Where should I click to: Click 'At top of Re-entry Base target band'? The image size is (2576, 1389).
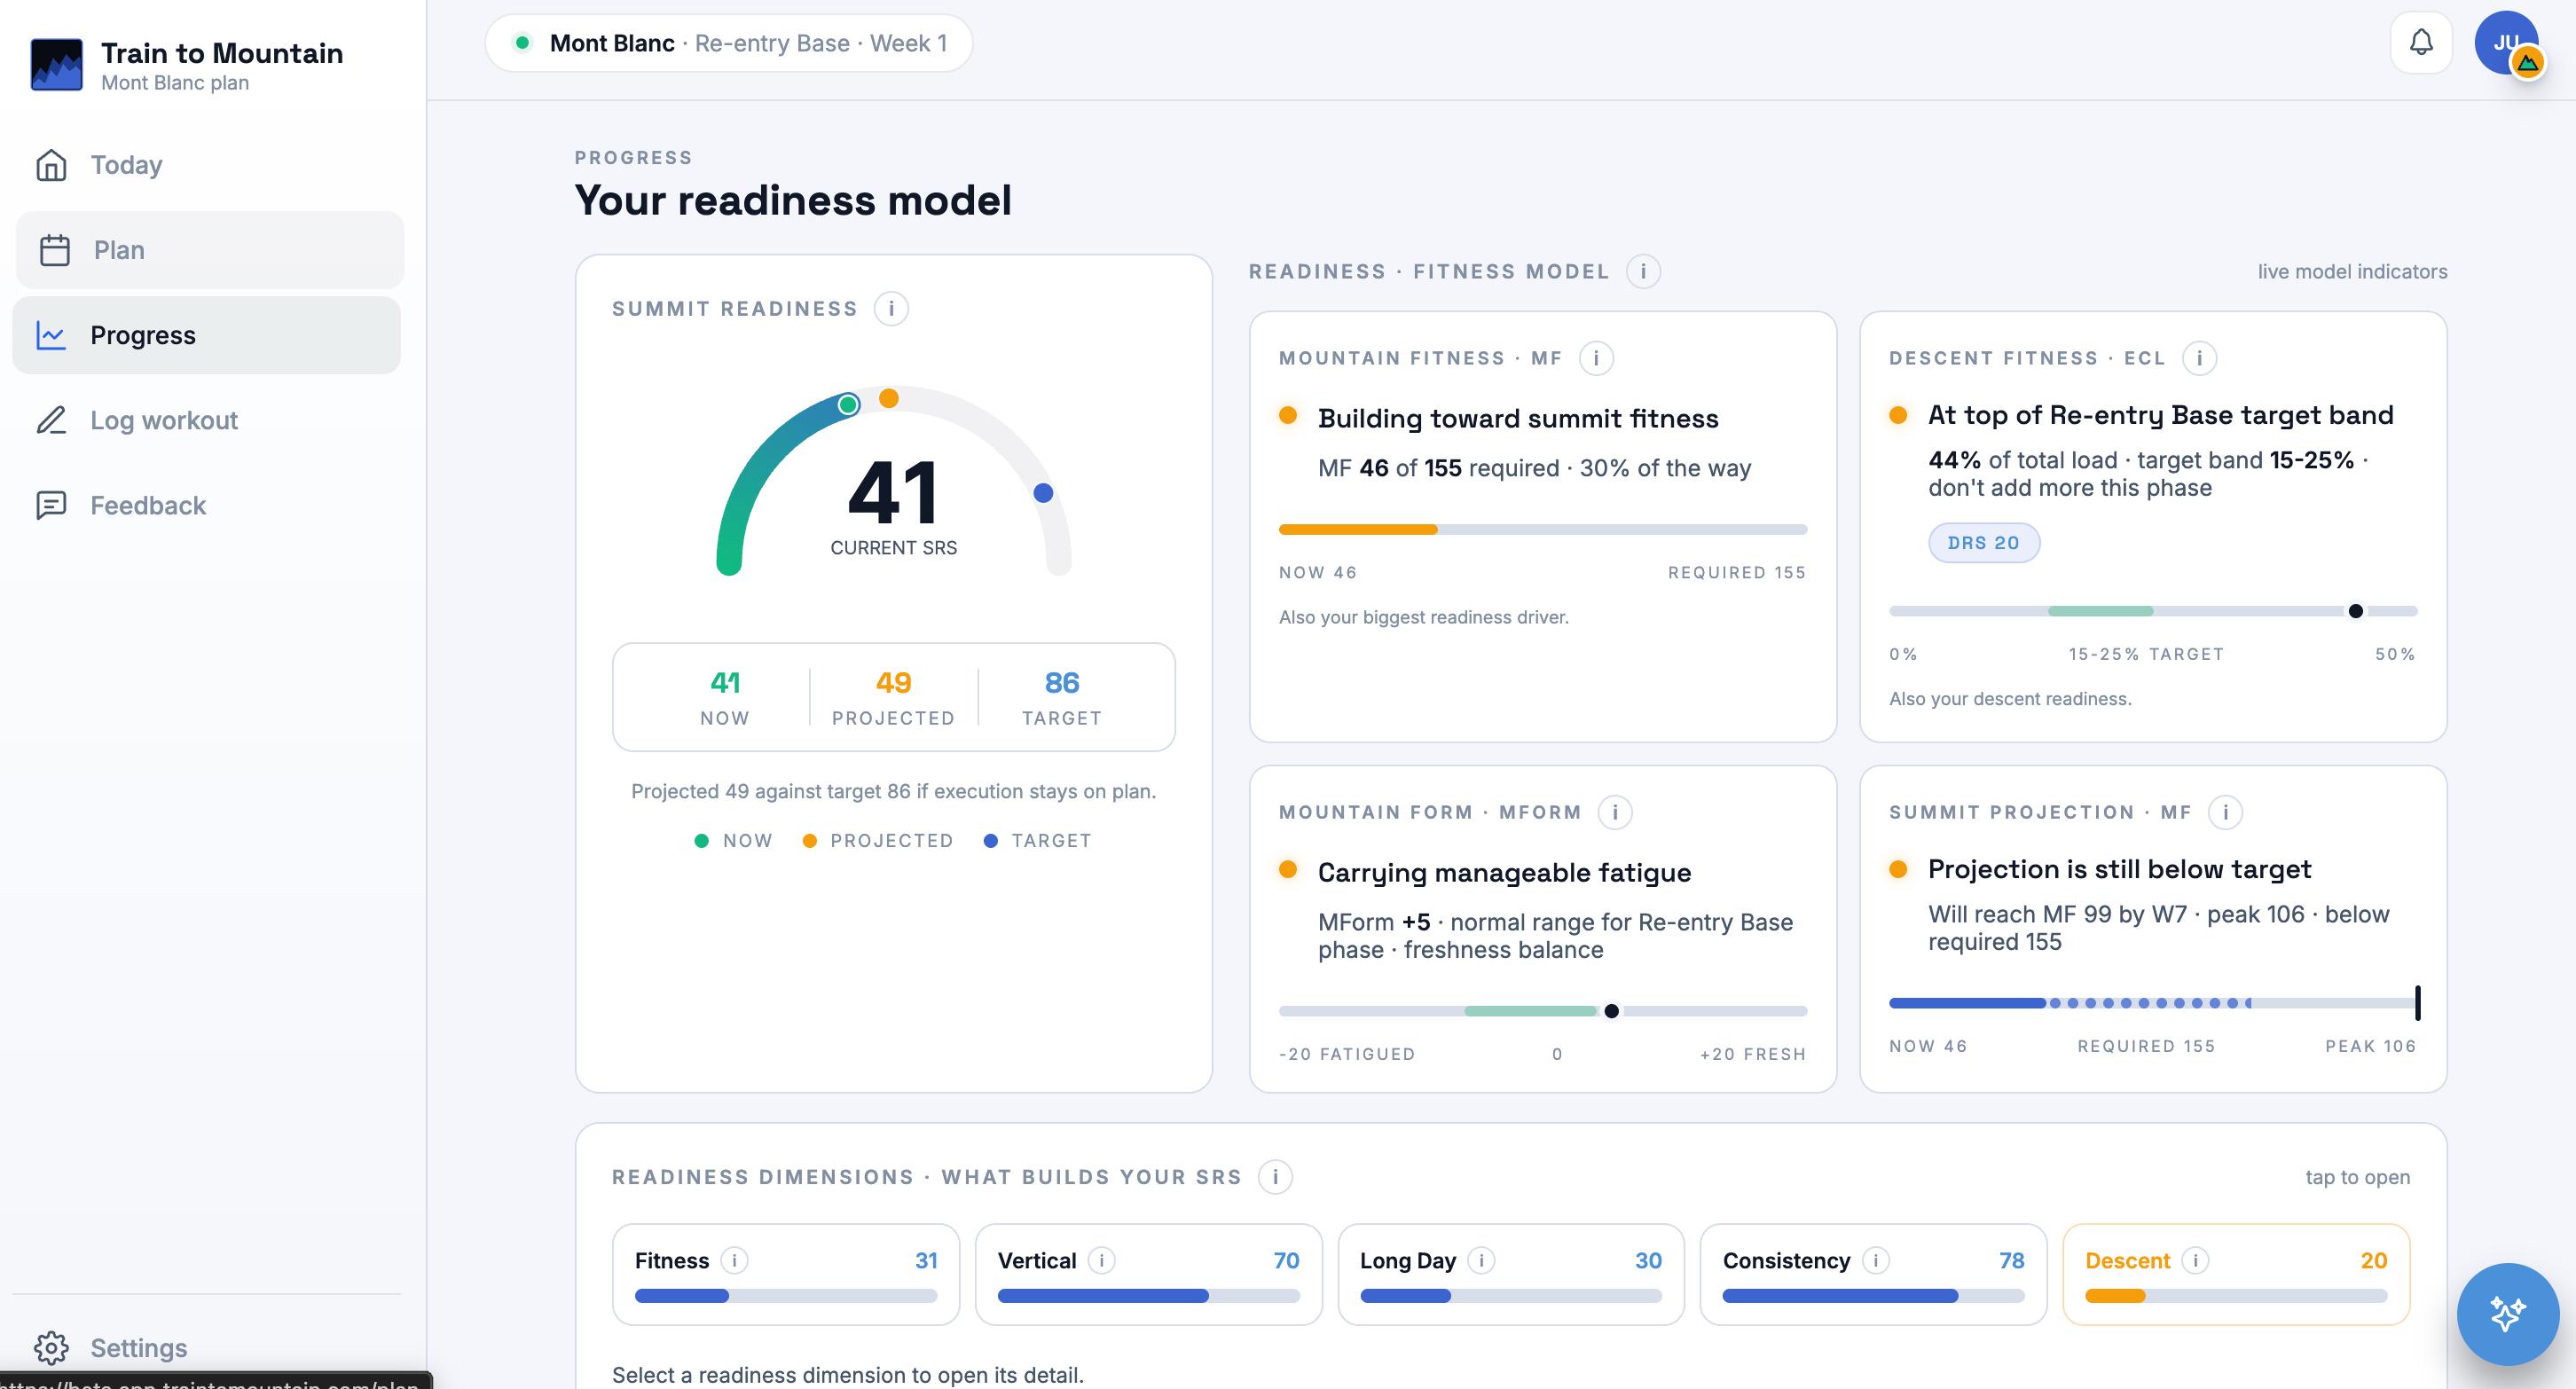[x=2160, y=415]
